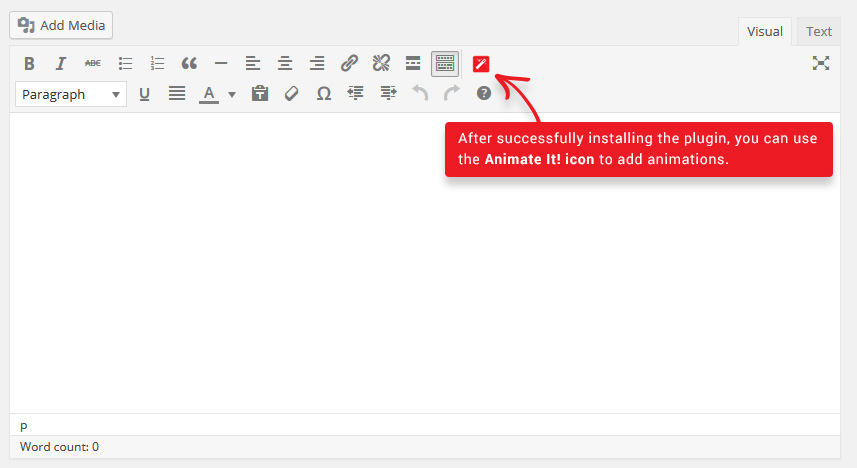The width and height of the screenshot is (857, 468).
Task: Toggle underline formatting
Action: (144, 94)
